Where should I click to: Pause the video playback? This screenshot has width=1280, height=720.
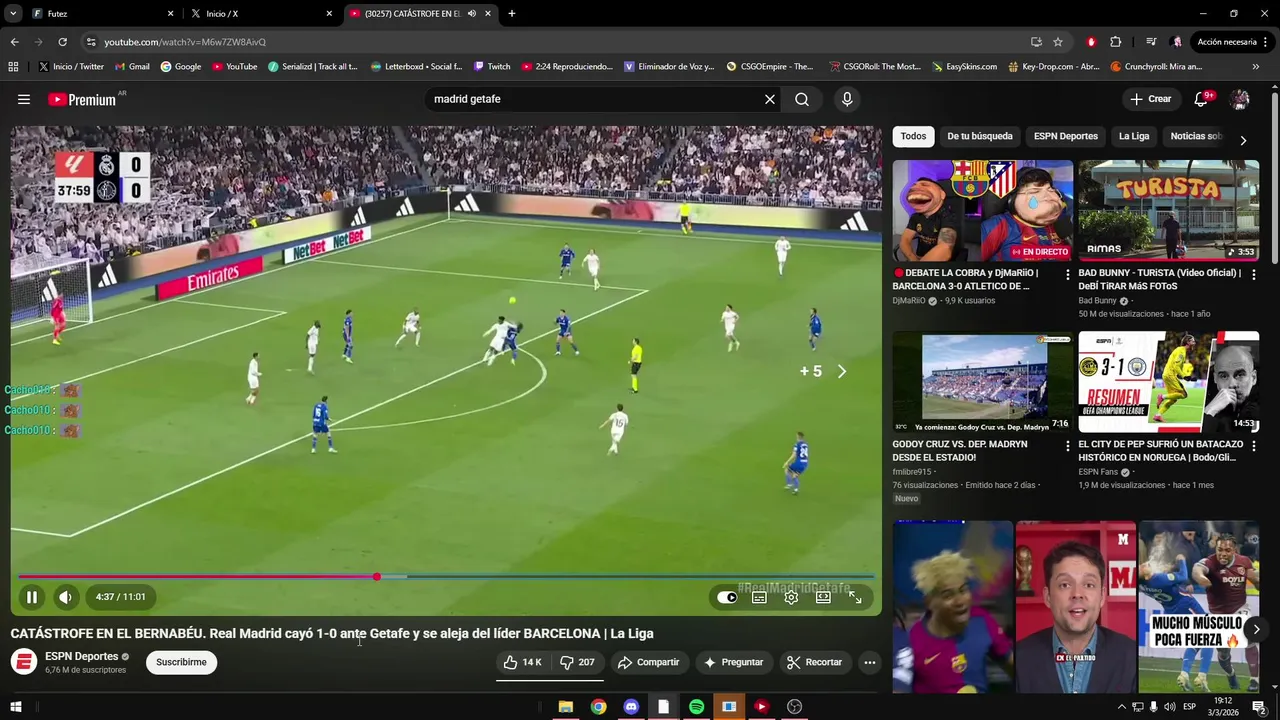pos(31,597)
